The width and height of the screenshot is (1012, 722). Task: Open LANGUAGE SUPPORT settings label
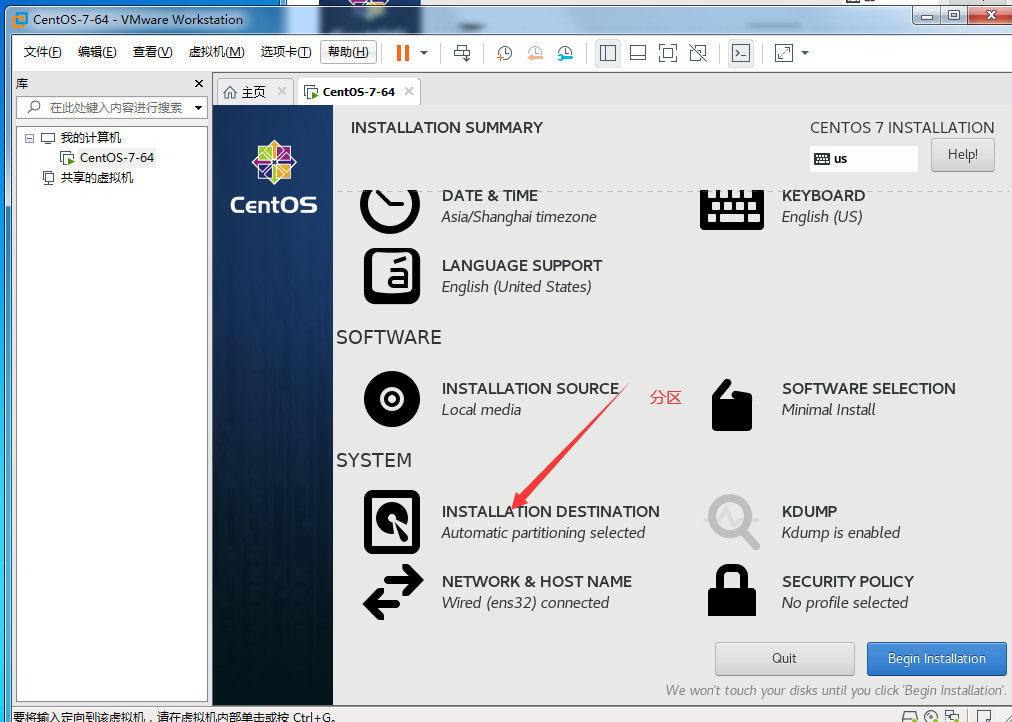[x=521, y=266]
